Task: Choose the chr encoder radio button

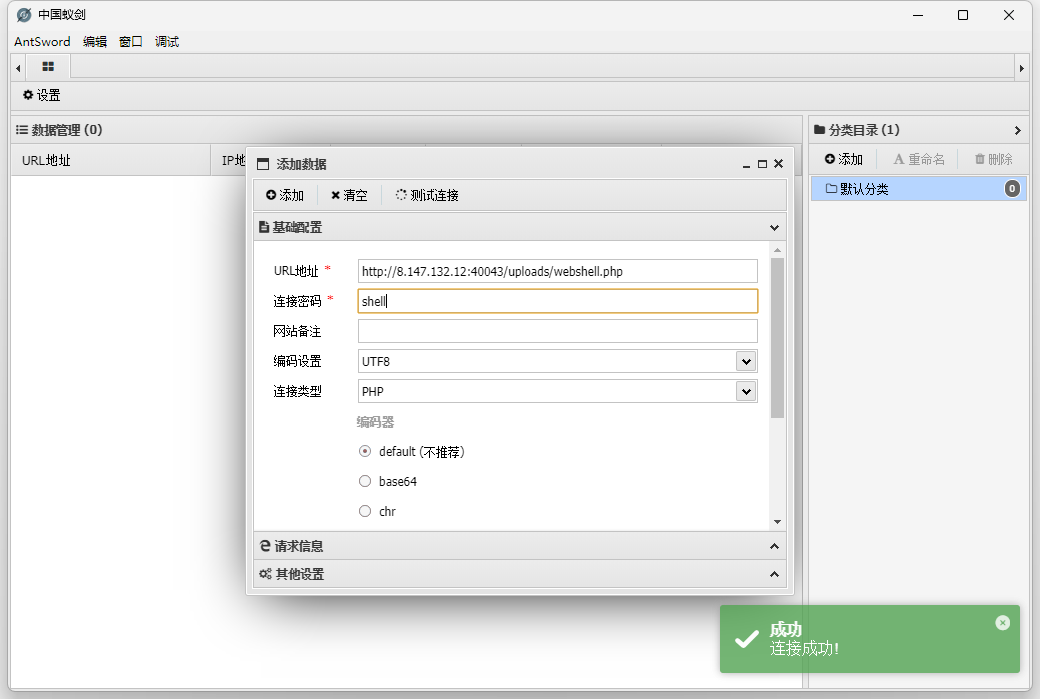Action: tap(365, 511)
